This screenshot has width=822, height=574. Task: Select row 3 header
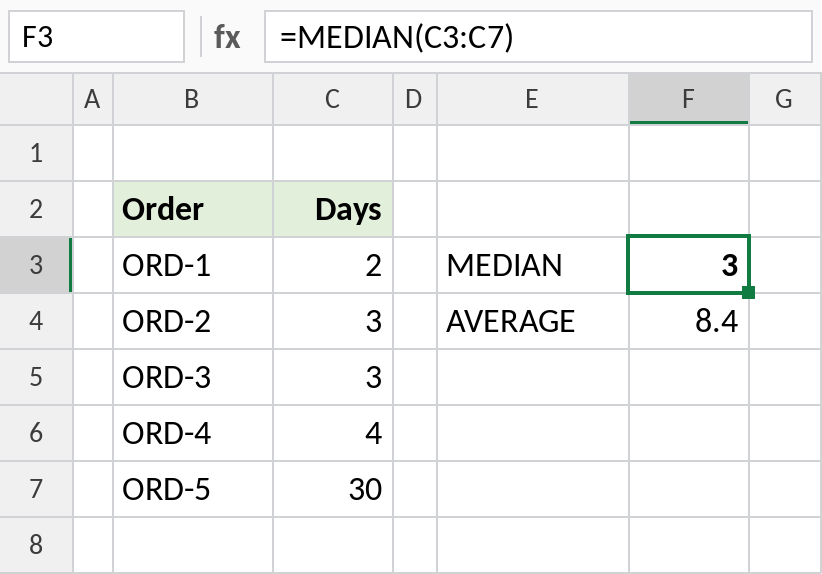point(36,265)
